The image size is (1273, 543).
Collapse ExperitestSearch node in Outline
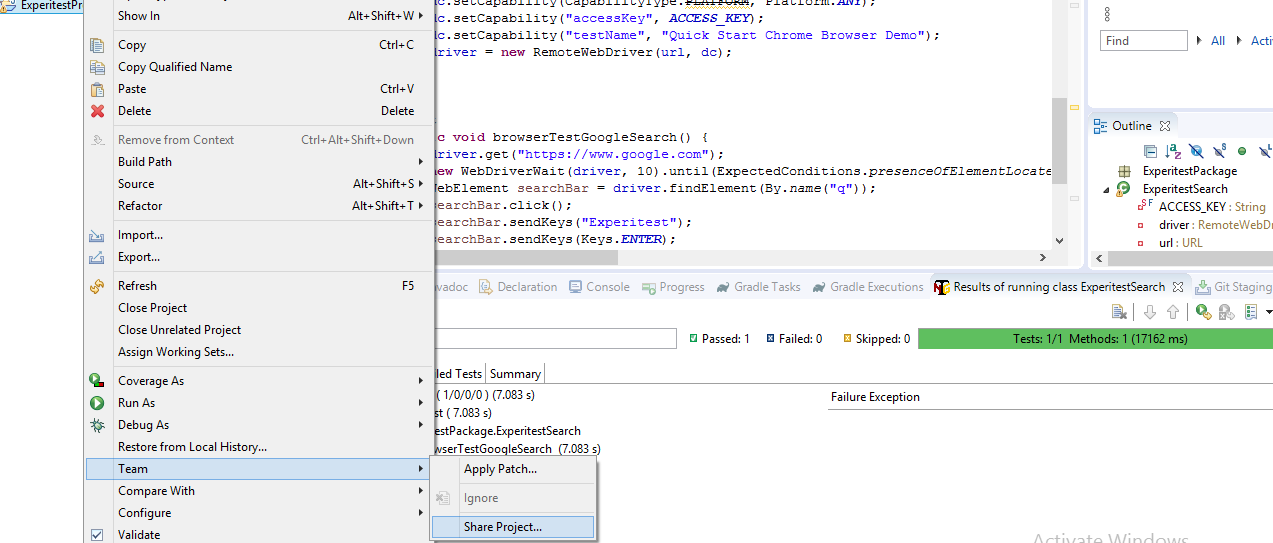pos(1107,189)
